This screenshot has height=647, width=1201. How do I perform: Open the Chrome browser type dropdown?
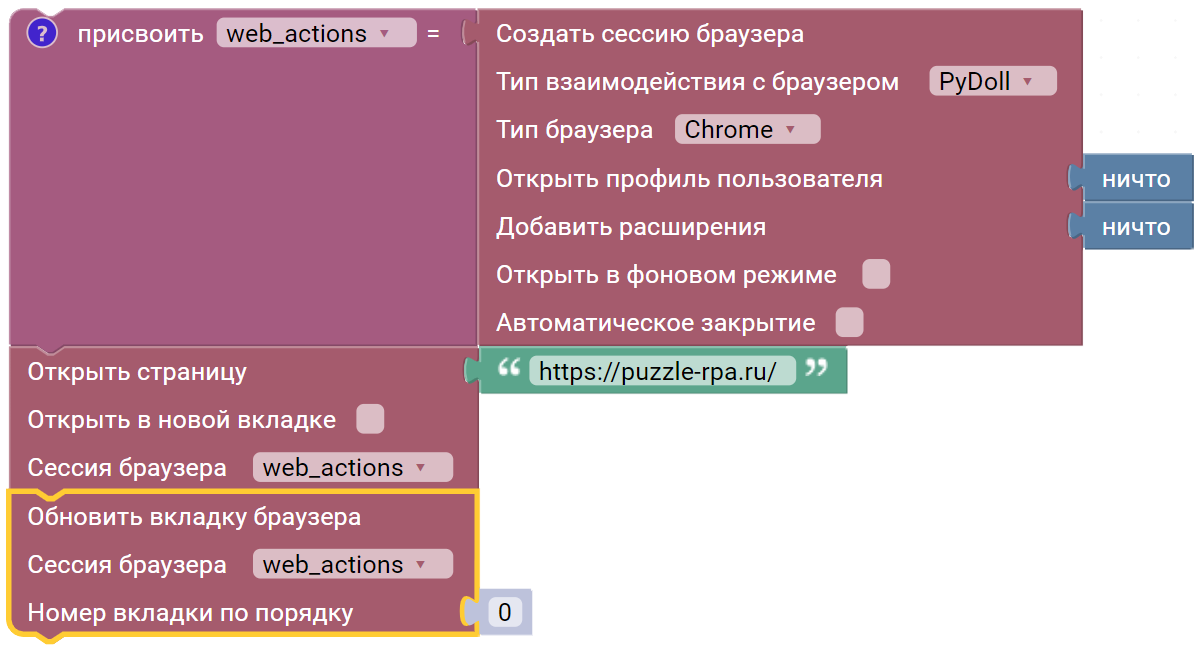[x=746, y=130]
